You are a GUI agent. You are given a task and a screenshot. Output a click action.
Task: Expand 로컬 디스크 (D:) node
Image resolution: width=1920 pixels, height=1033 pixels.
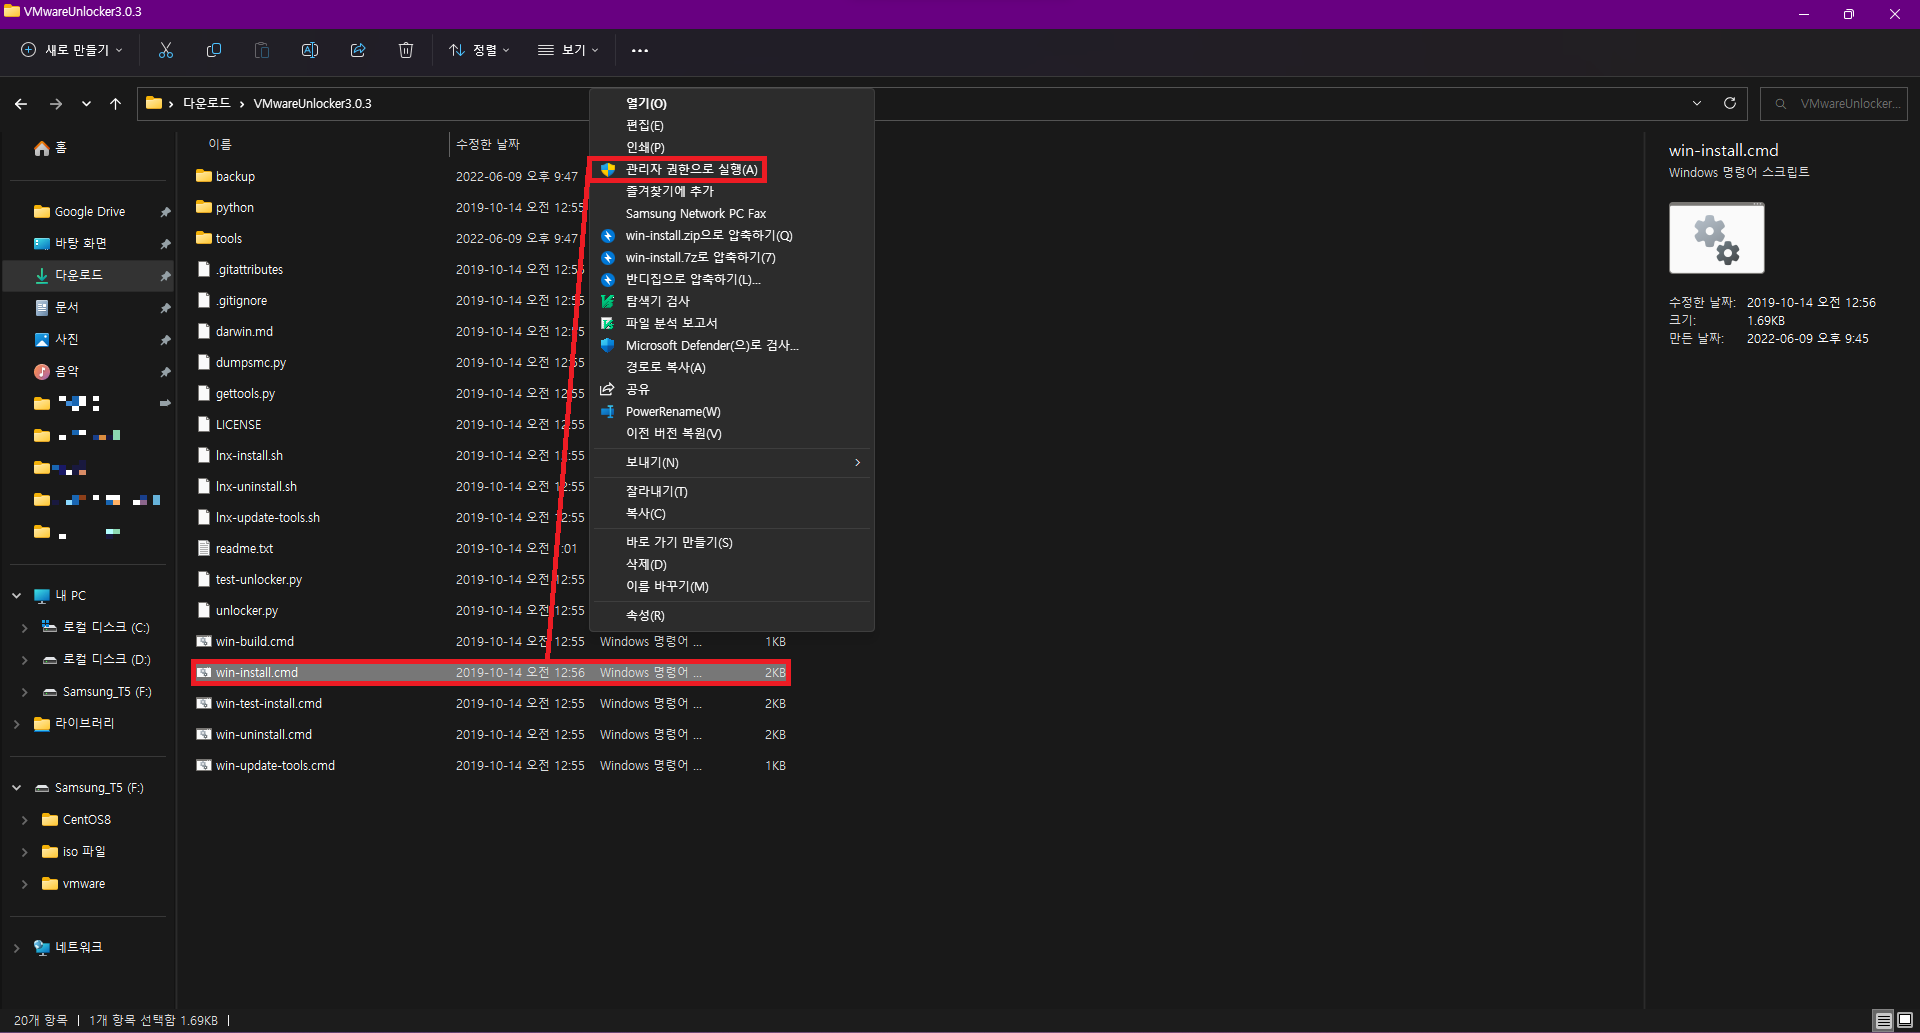click(x=24, y=660)
